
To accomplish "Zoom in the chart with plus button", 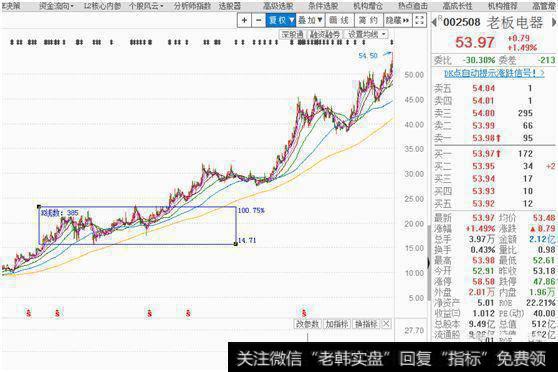I will click(x=244, y=21).
